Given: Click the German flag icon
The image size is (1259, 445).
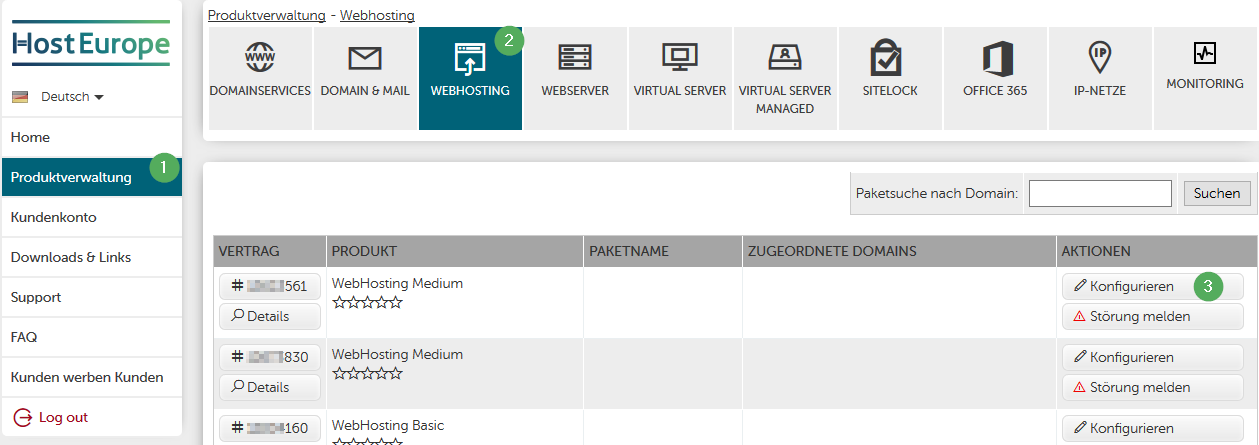Looking at the screenshot, I should pyautogui.click(x=19, y=97).
